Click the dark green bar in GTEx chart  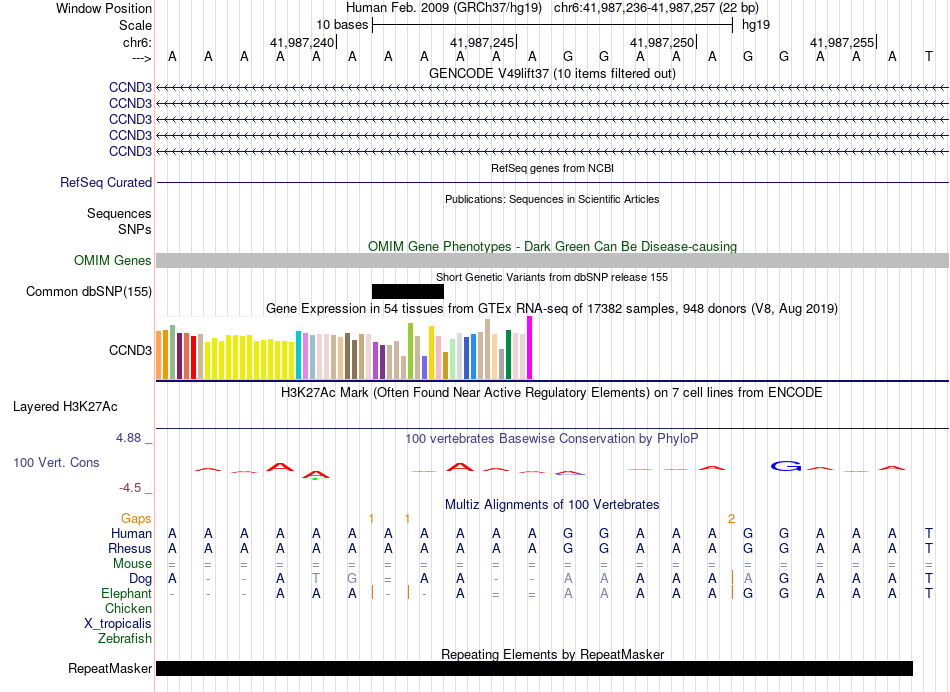[x=508, y=354]
